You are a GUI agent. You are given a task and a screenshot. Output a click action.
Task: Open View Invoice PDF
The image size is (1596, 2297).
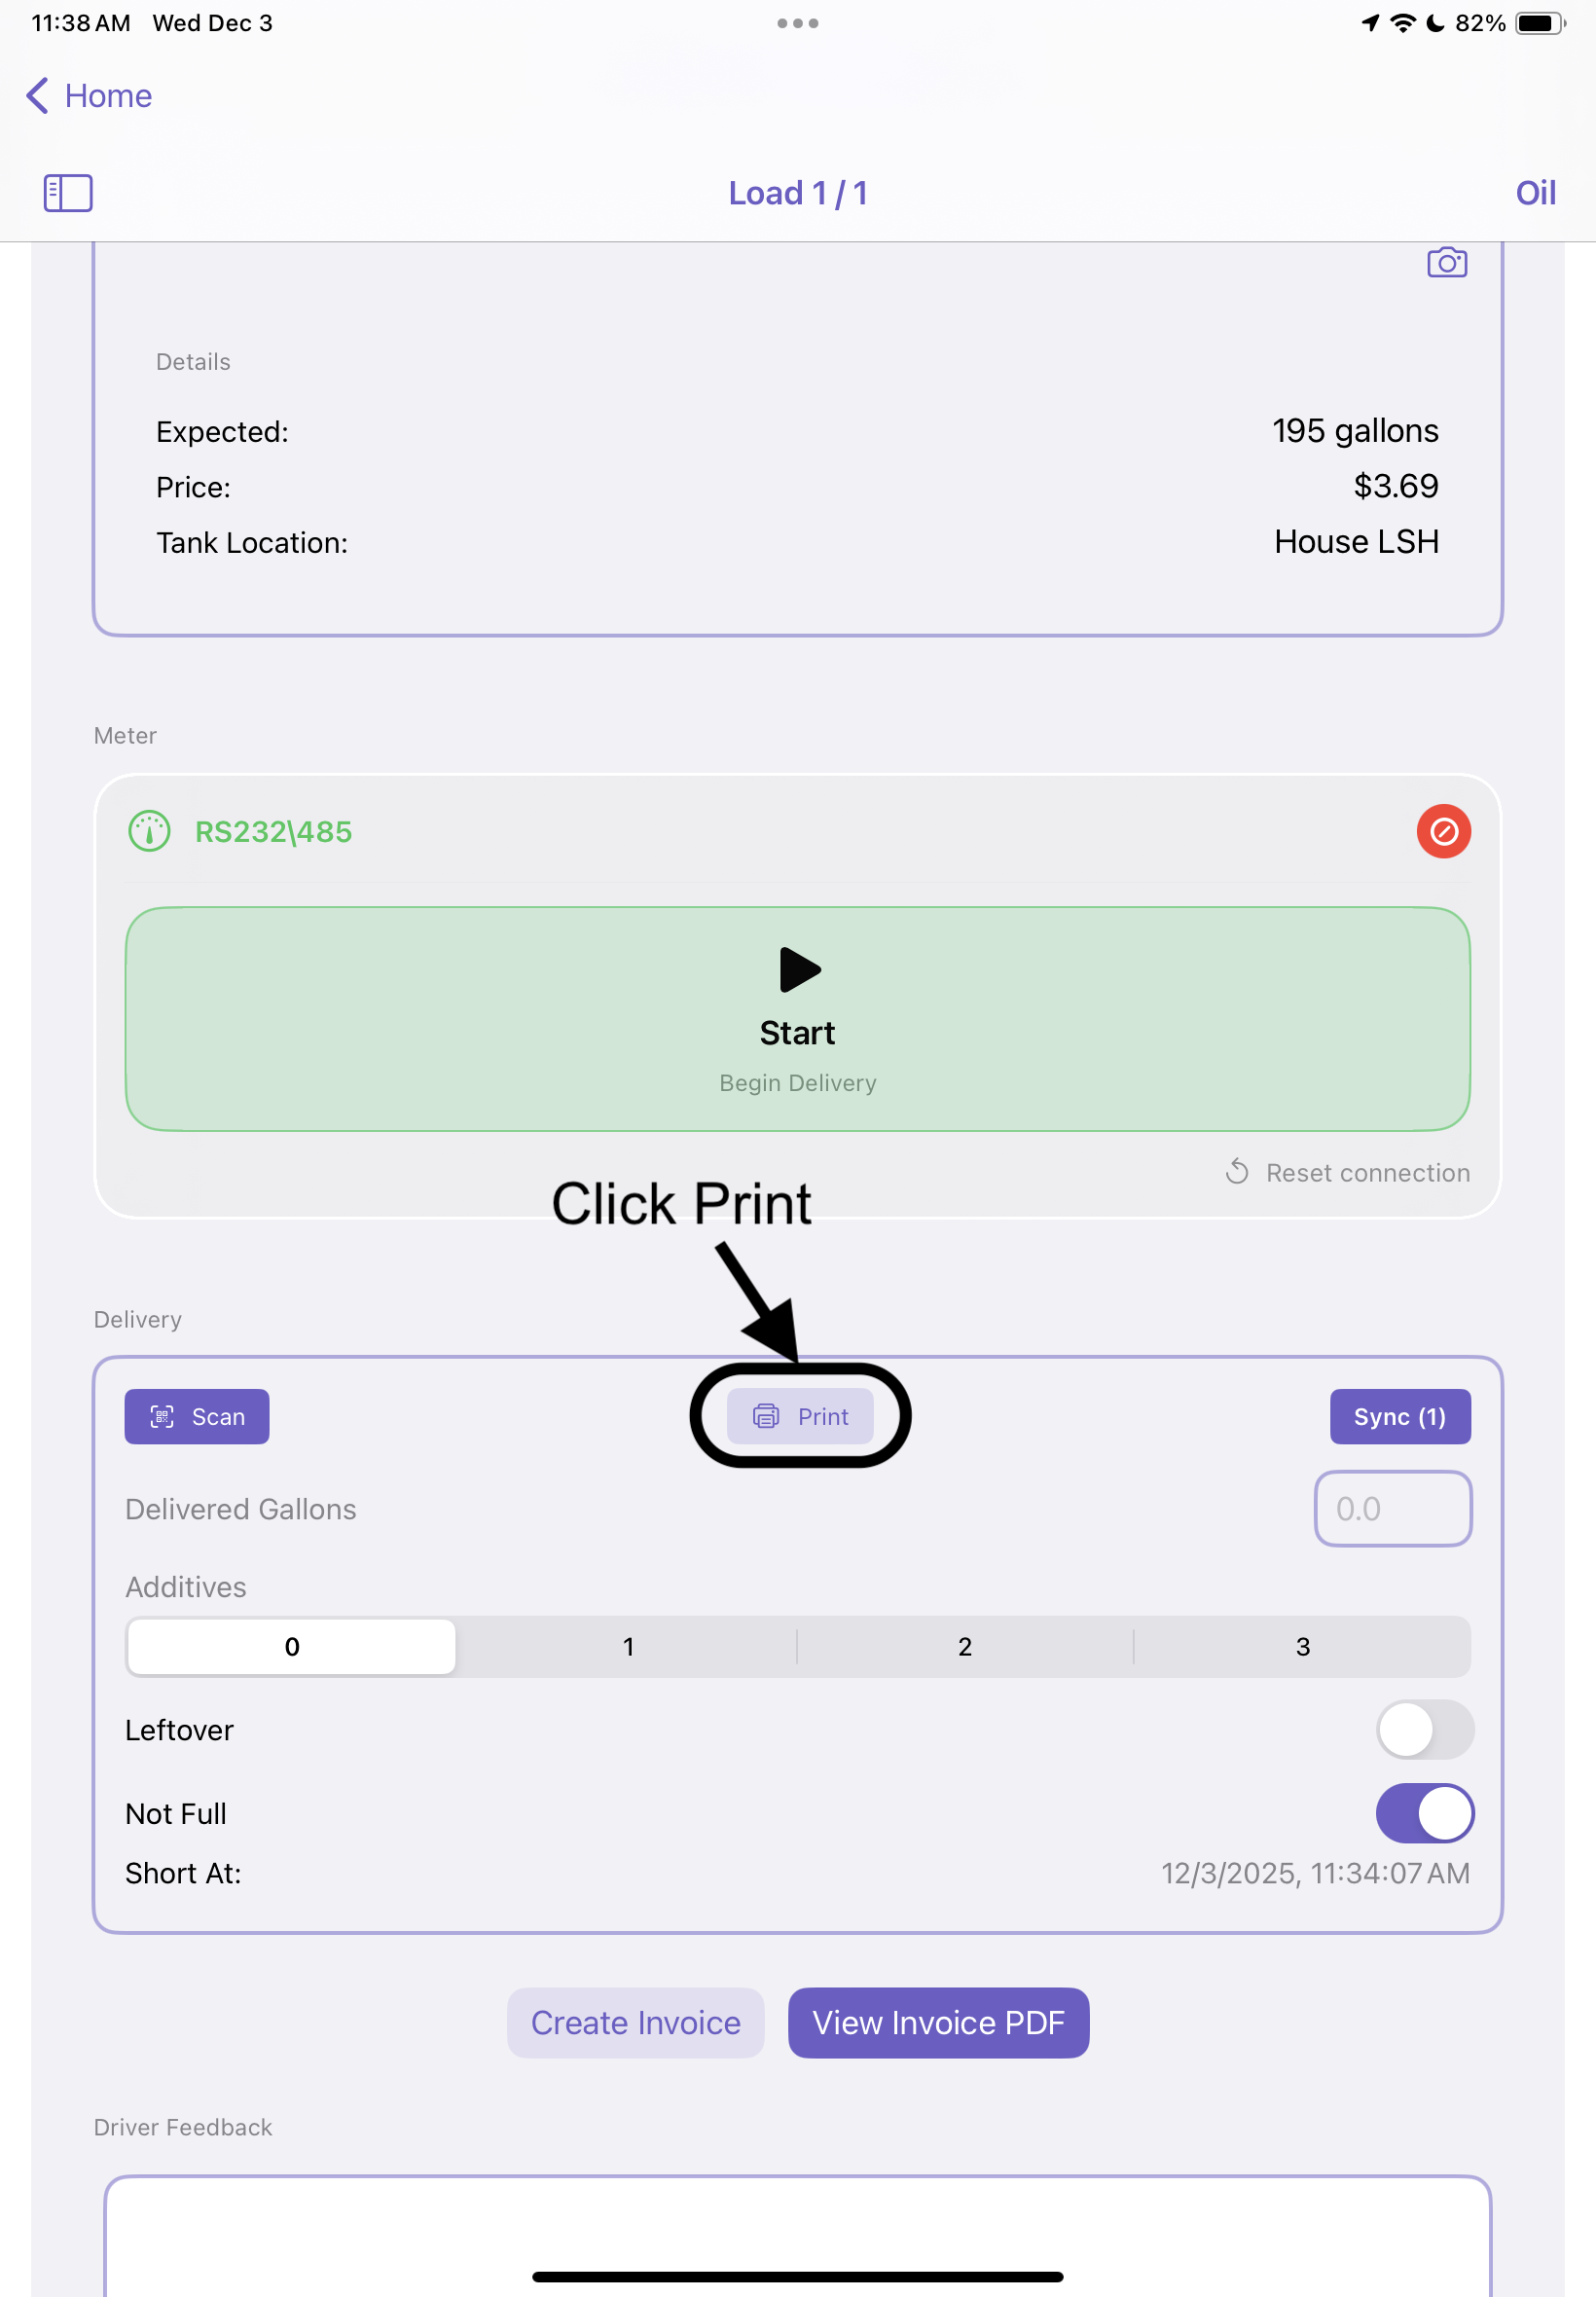pos(937,2022)
